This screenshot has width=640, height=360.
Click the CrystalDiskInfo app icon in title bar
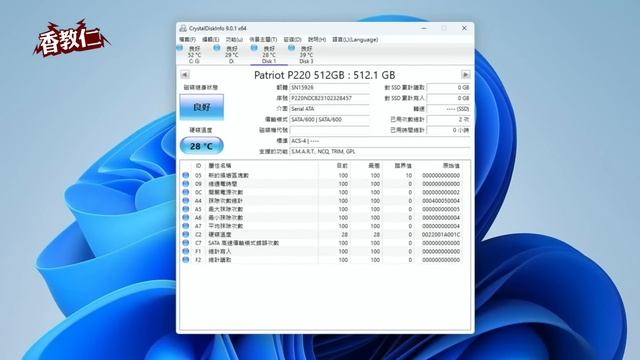183,28
